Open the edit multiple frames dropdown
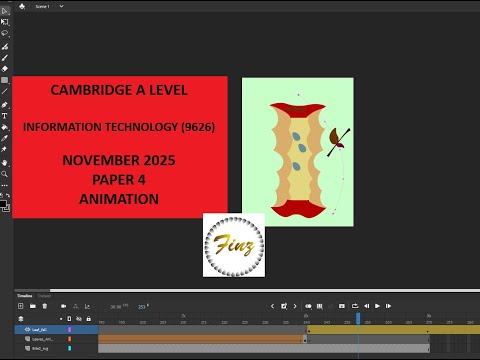The image size is (480, 360). coord(320,306)
